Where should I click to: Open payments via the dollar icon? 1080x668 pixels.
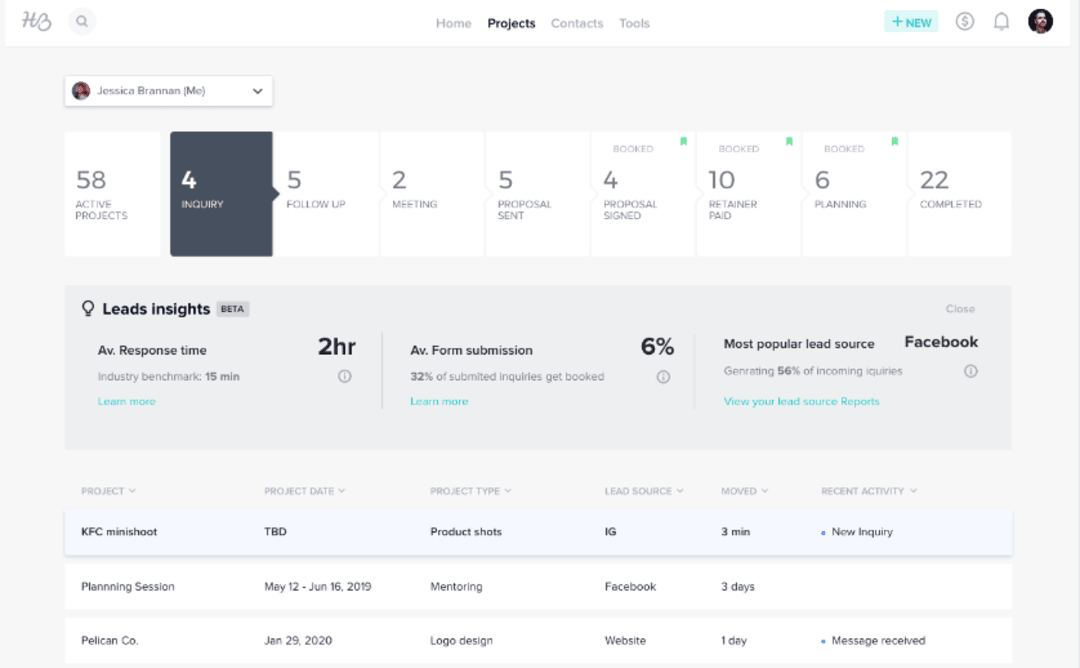click(x=964, y=20)
